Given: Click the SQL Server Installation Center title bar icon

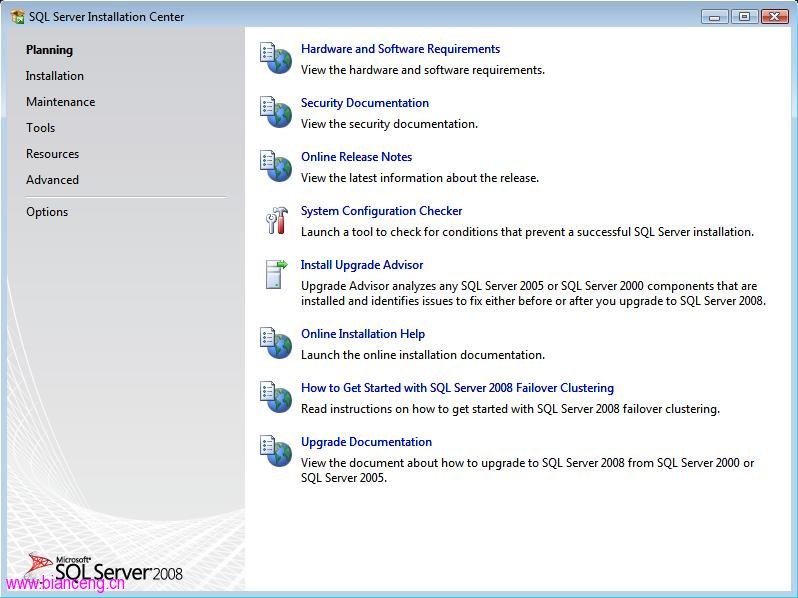Looking at the screenshot, I should (17, 17).
